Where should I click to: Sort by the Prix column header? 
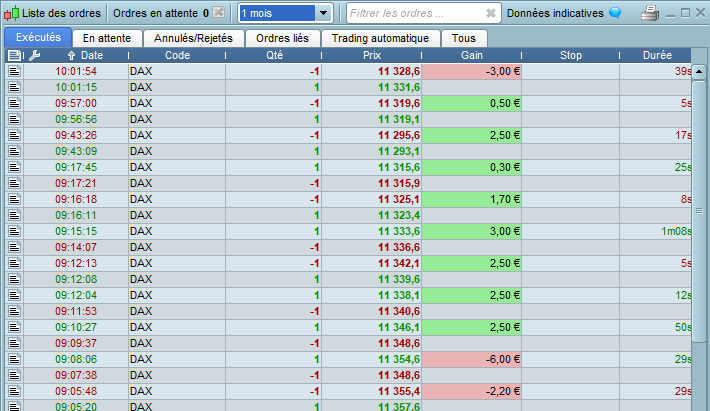(372, 55)
